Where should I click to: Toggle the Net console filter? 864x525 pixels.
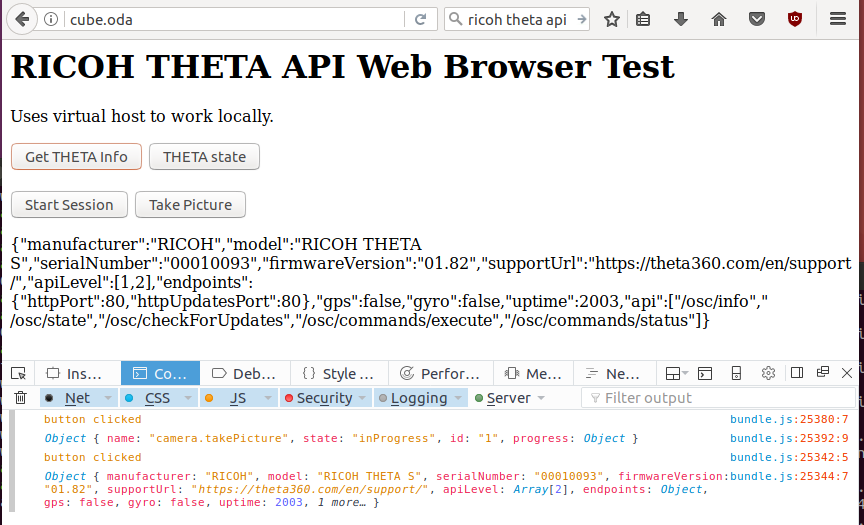pos(72,398)
